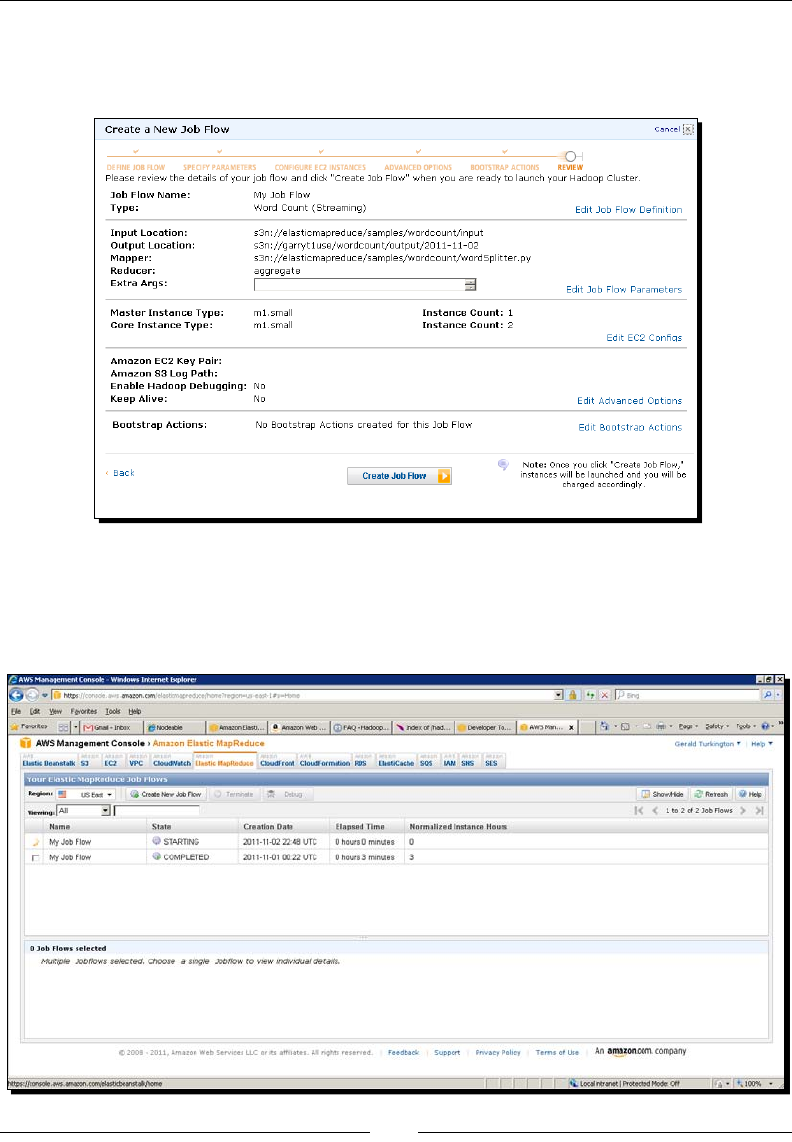Click the Favorites star button
The height and width of the screenshot is (1142, 792).
tap(30, 727)
